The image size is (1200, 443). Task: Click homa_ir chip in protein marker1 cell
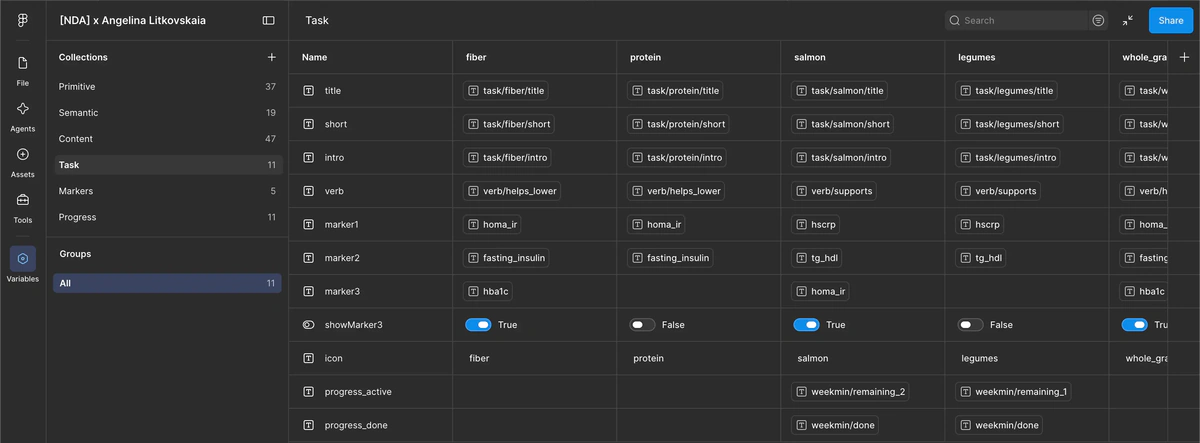656,225
